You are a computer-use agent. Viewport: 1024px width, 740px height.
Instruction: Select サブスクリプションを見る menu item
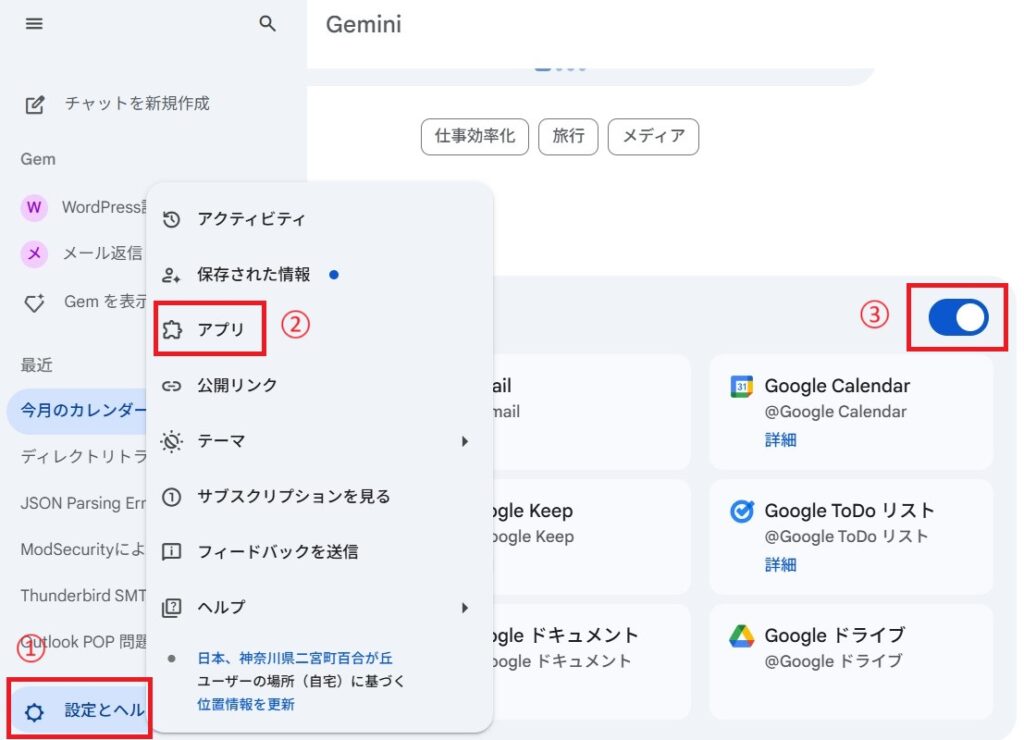320,497
